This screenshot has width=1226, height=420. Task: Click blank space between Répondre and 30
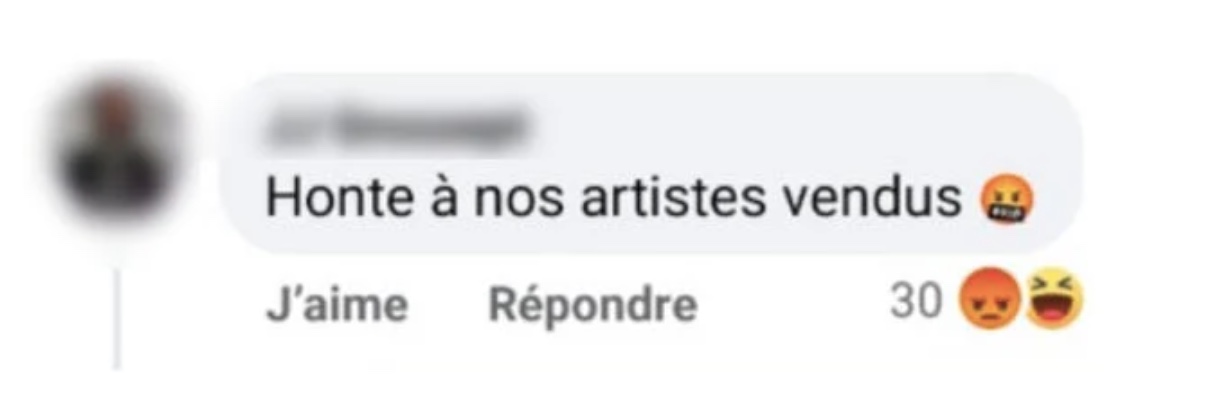[792, 305]
